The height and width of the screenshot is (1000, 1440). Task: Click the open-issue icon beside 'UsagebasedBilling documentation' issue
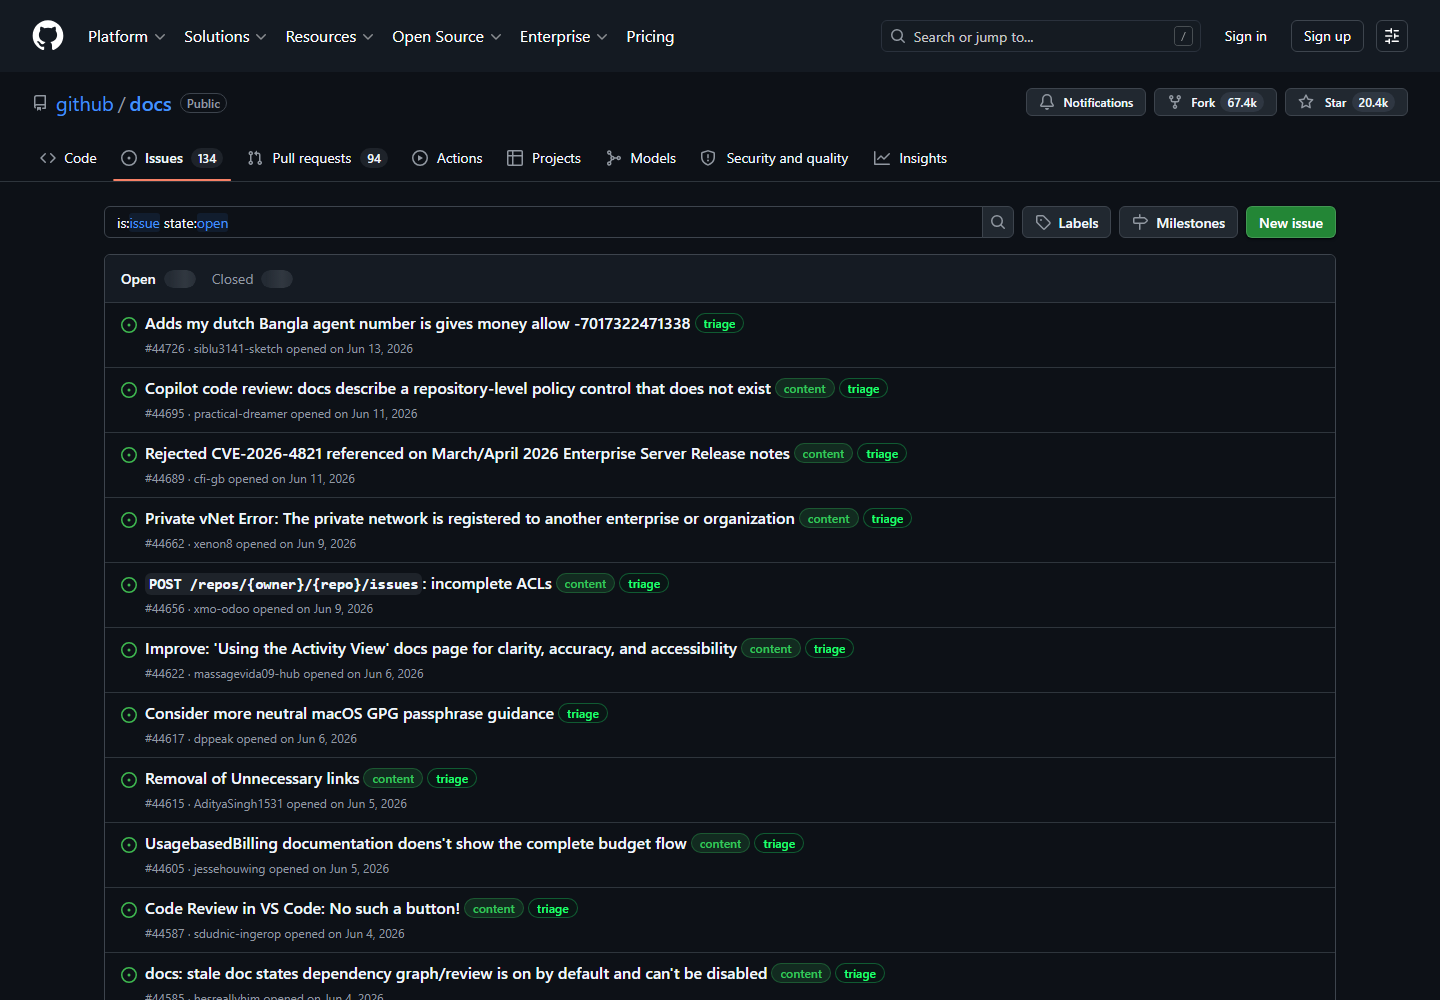pos(129,845)
